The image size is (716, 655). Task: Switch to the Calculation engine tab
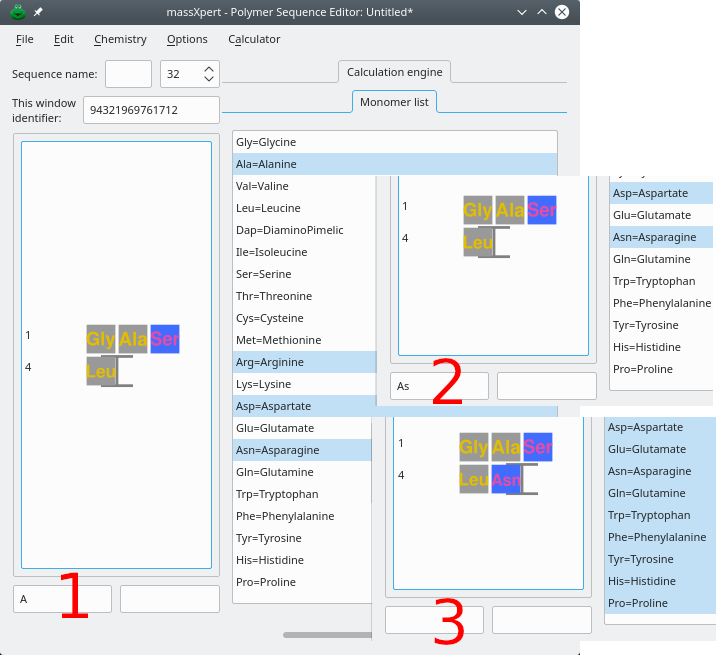[395, 72]
